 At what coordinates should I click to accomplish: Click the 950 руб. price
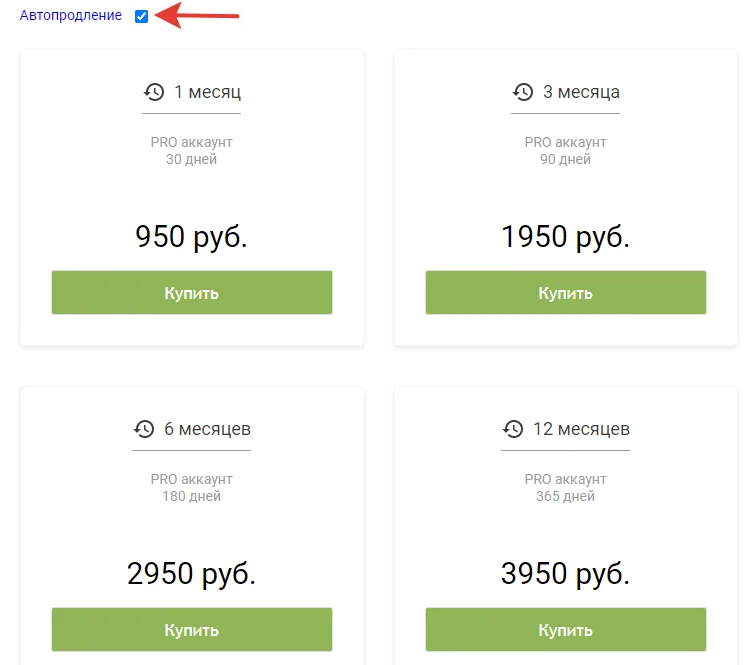[192, 237]
